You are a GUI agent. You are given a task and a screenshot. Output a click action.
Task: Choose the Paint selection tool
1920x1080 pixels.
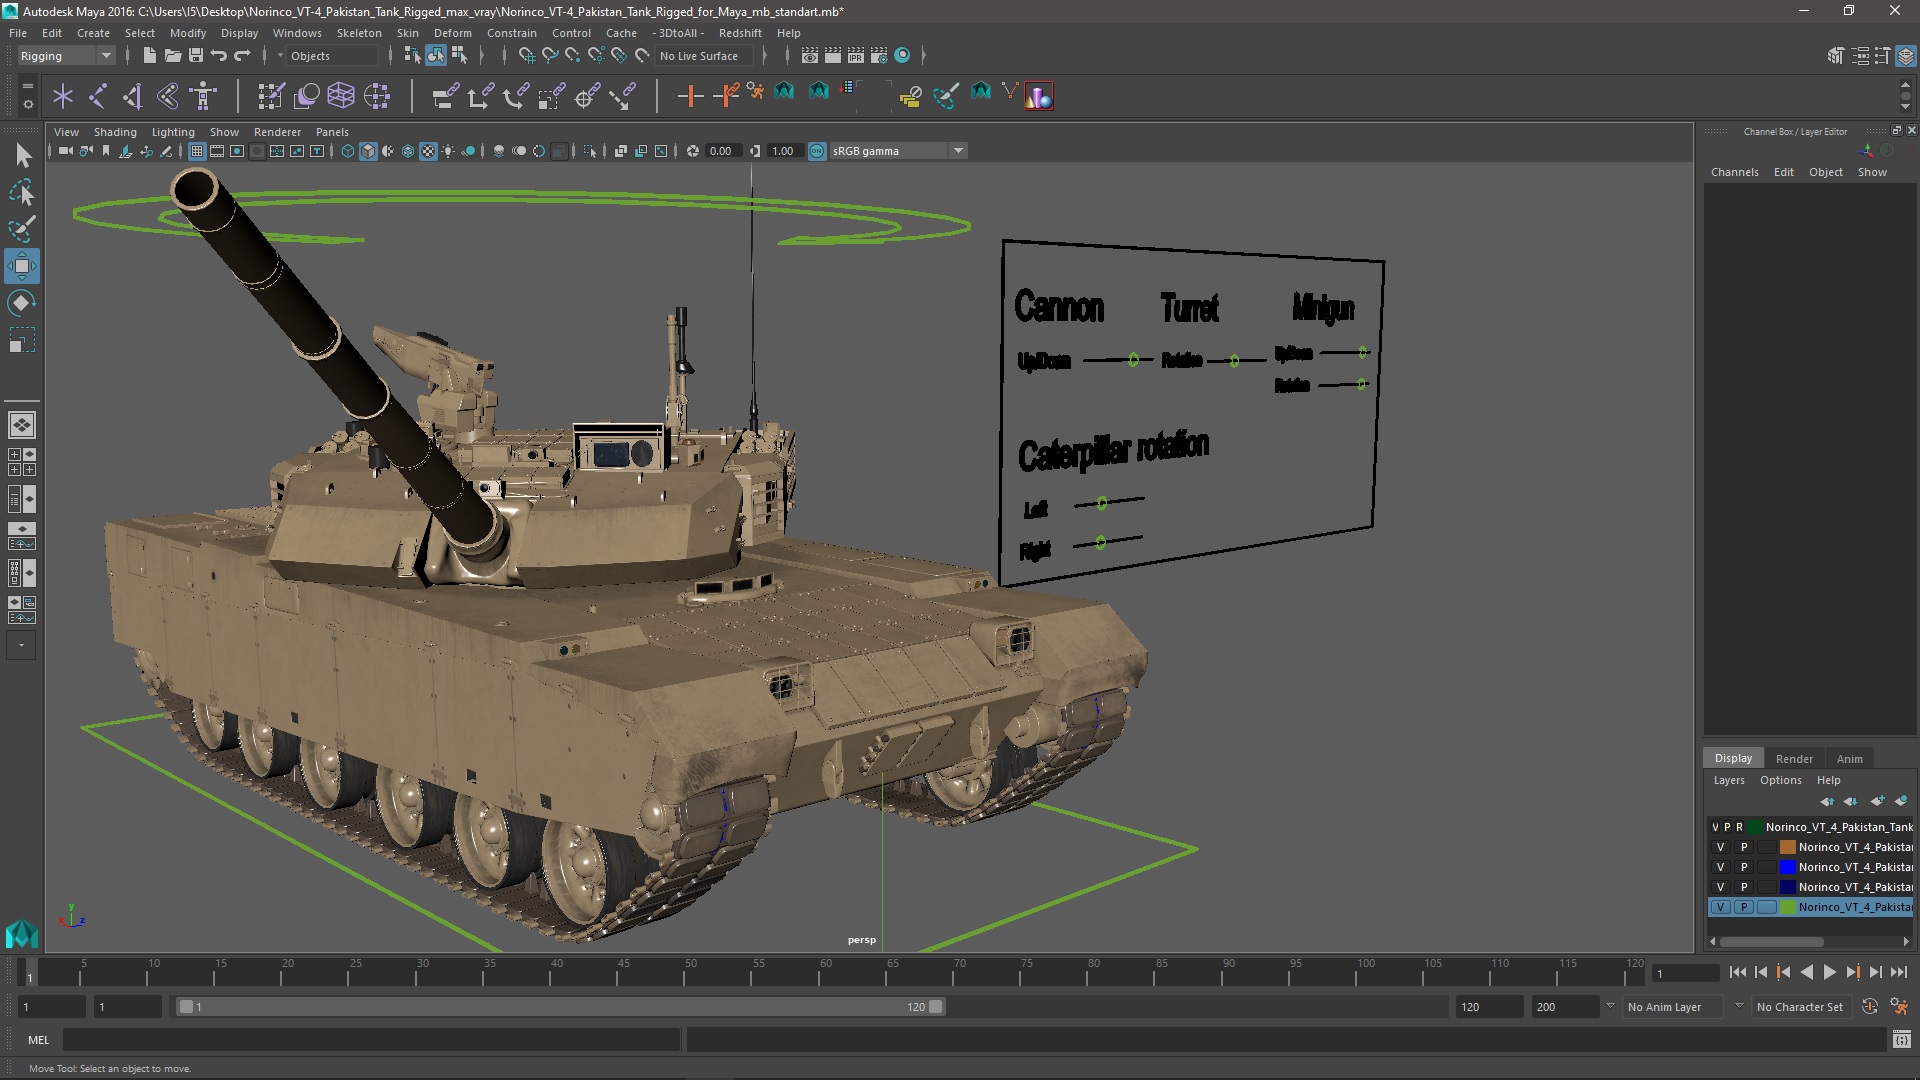pos(22,229)
